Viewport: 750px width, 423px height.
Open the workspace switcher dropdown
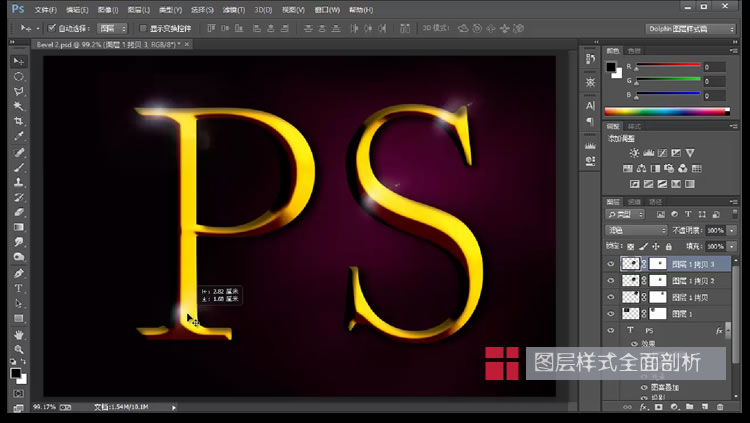click(x=690, y=29)
